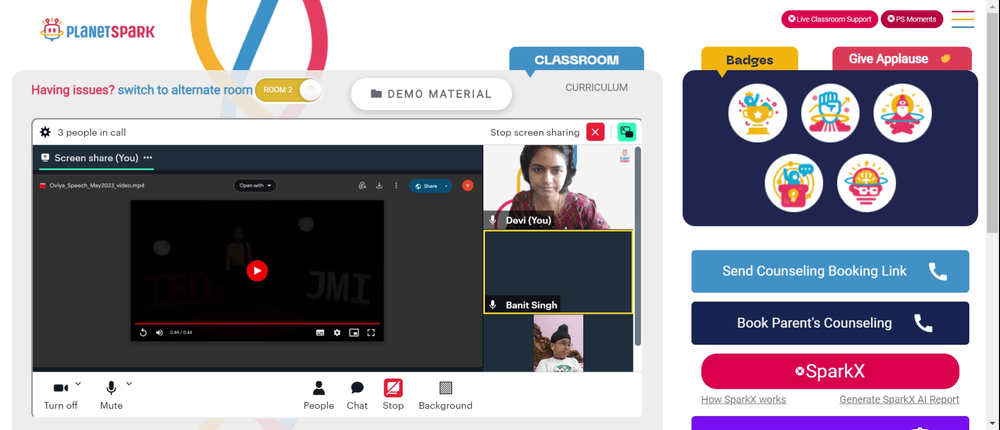Turn off the camera

[61, 395]
